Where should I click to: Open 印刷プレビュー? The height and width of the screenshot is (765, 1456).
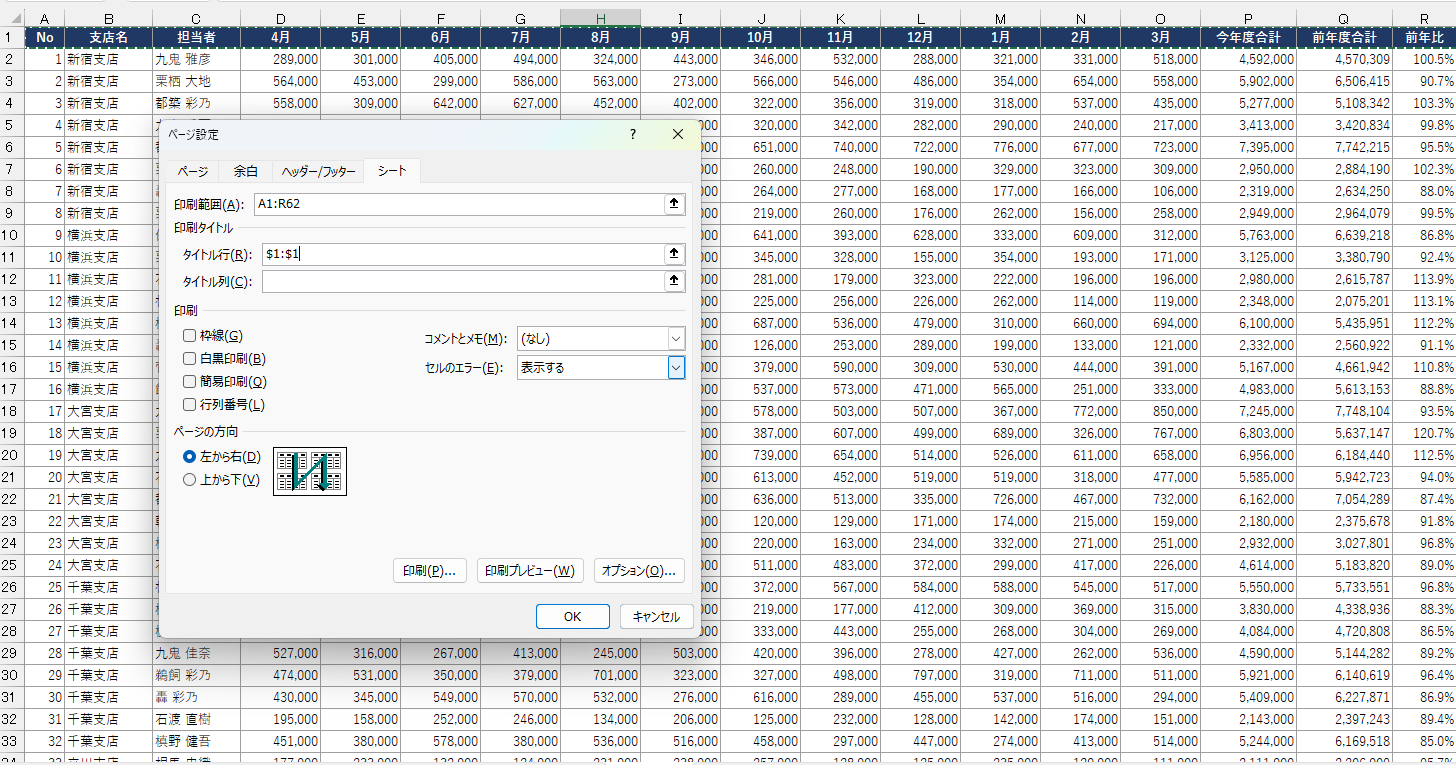[529, 571]
